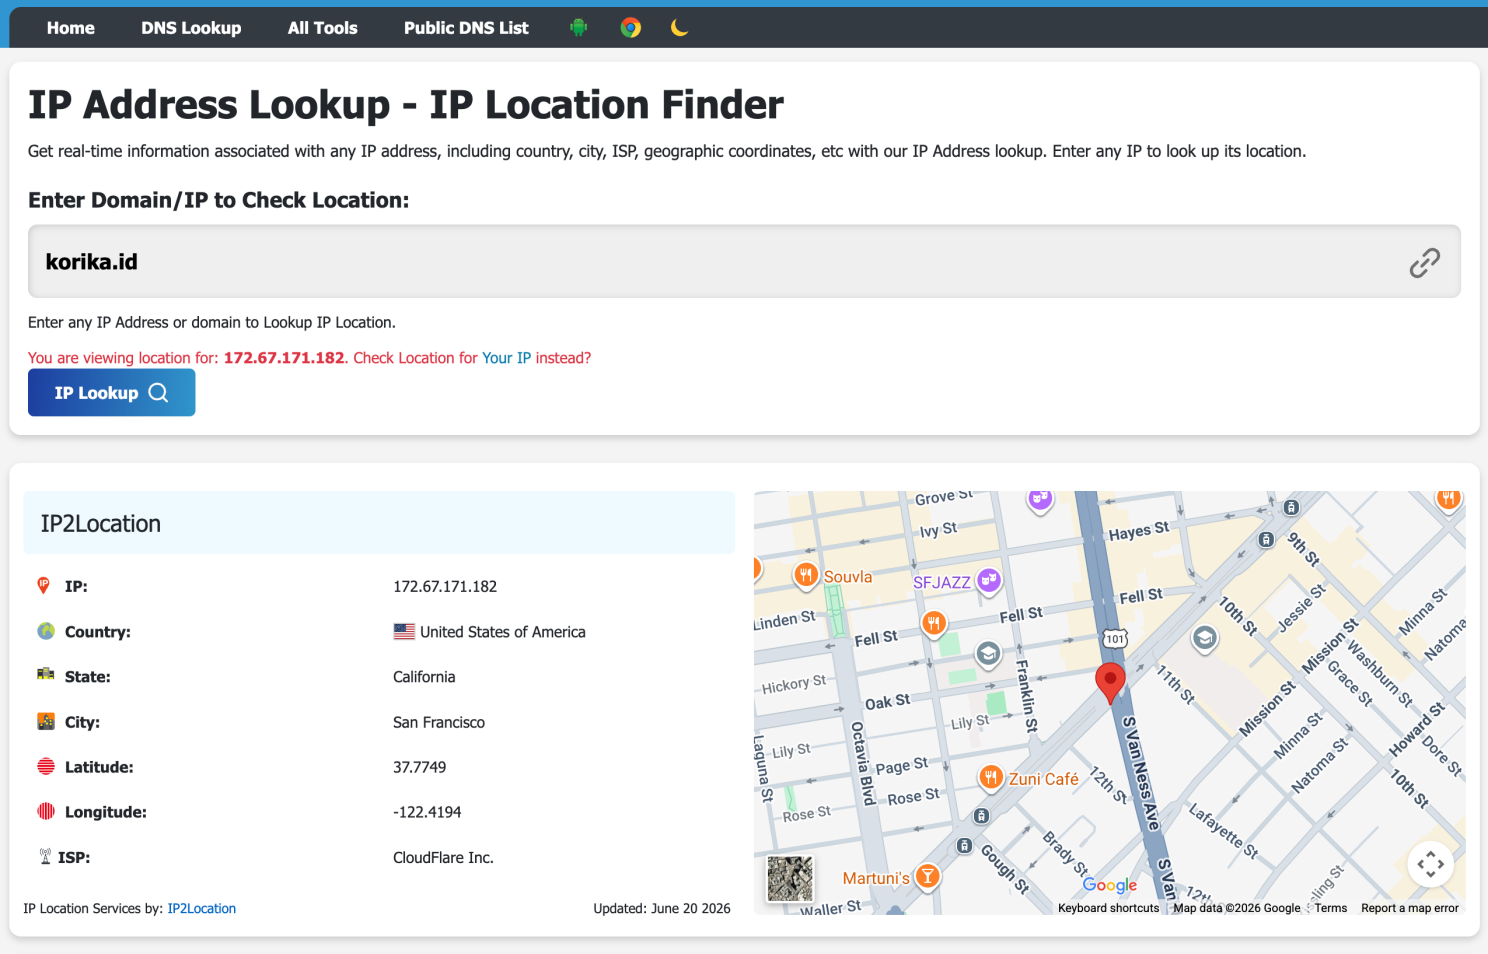
Task: Click the gray museum marker near Oak St
Action: [988, 654]
